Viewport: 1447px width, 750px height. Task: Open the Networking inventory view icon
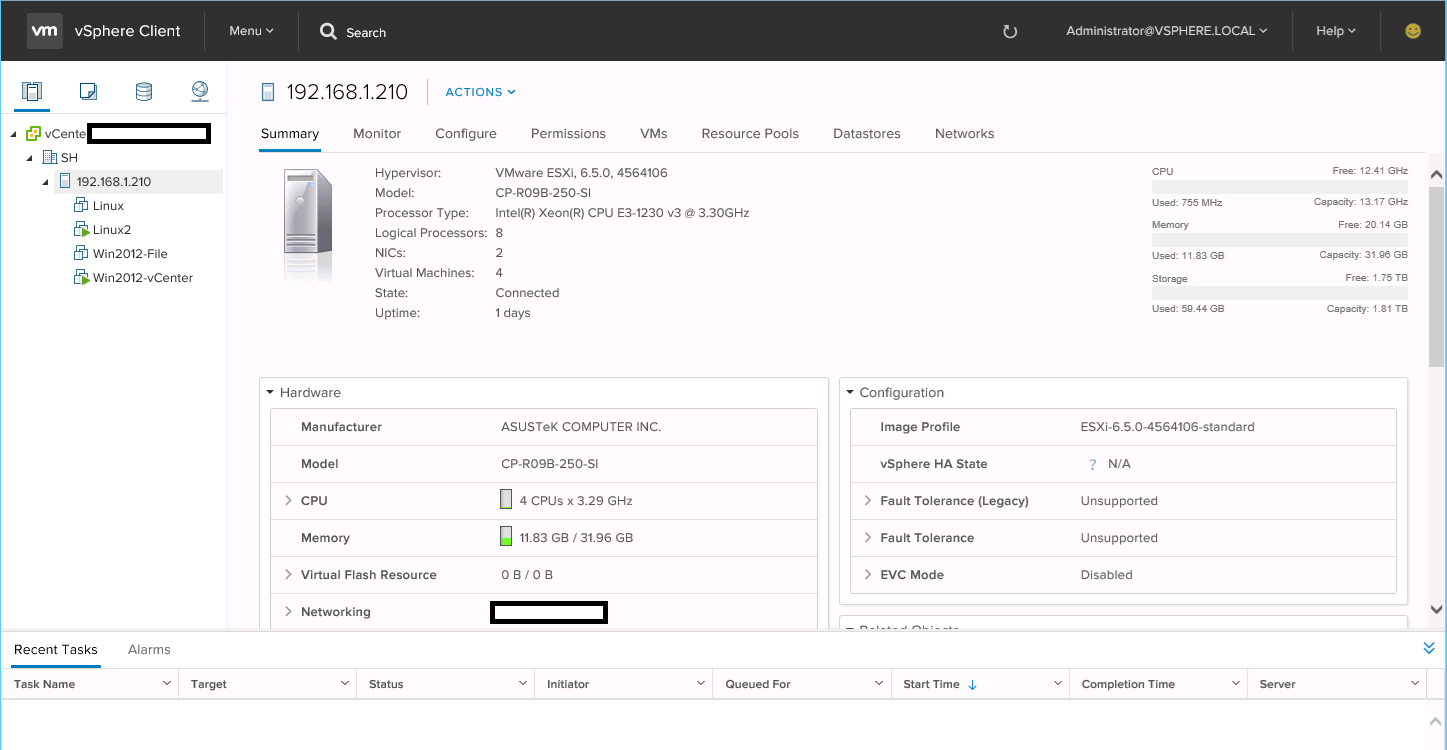200,92
